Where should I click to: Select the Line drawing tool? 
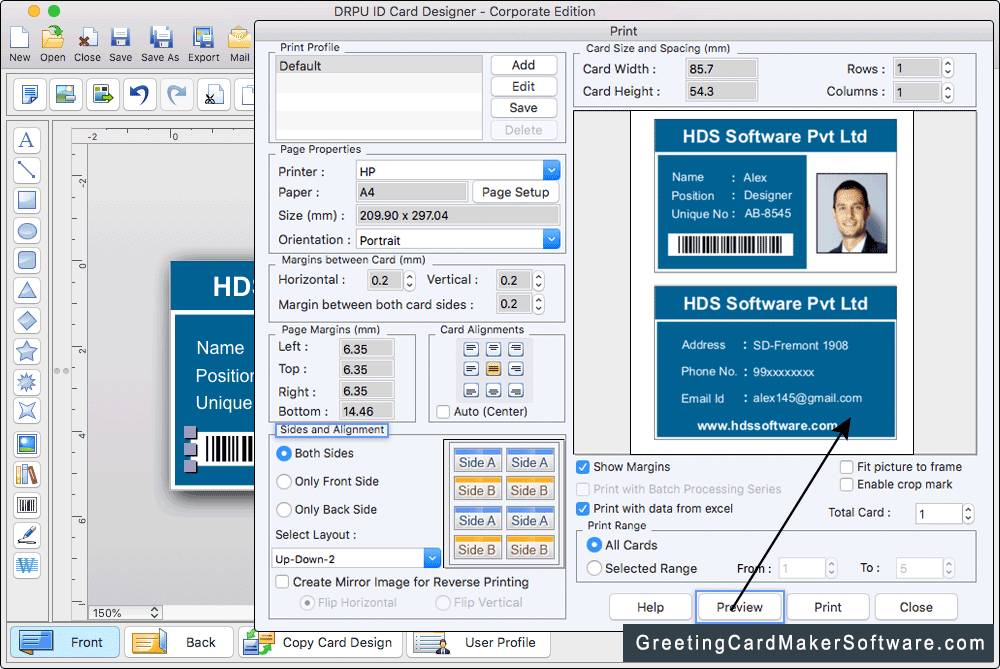pyautogui.click(x=27, y=170)
